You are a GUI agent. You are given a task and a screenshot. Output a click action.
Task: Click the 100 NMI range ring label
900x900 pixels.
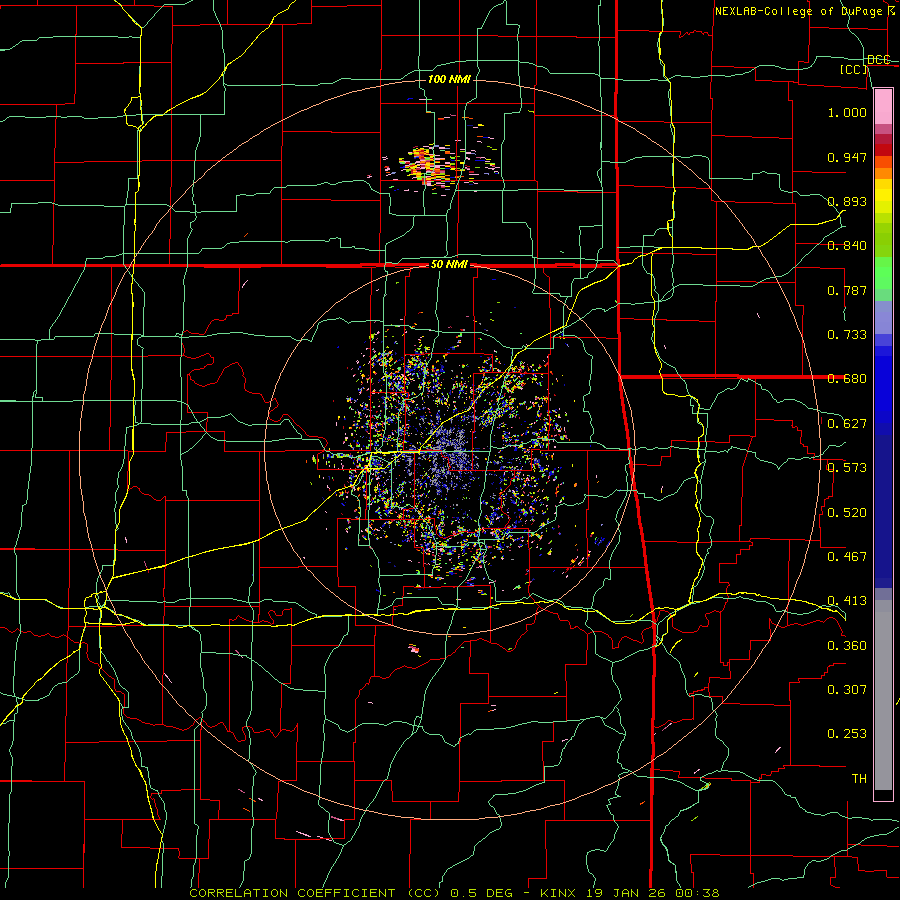[449, 79]
